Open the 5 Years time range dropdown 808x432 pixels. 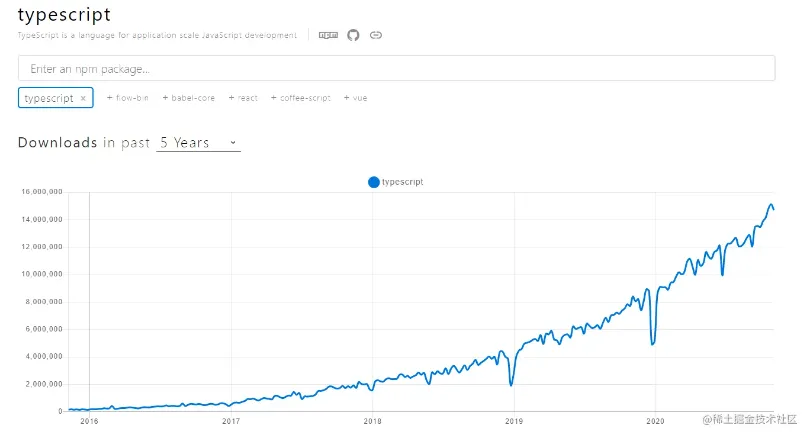[198, 143]
